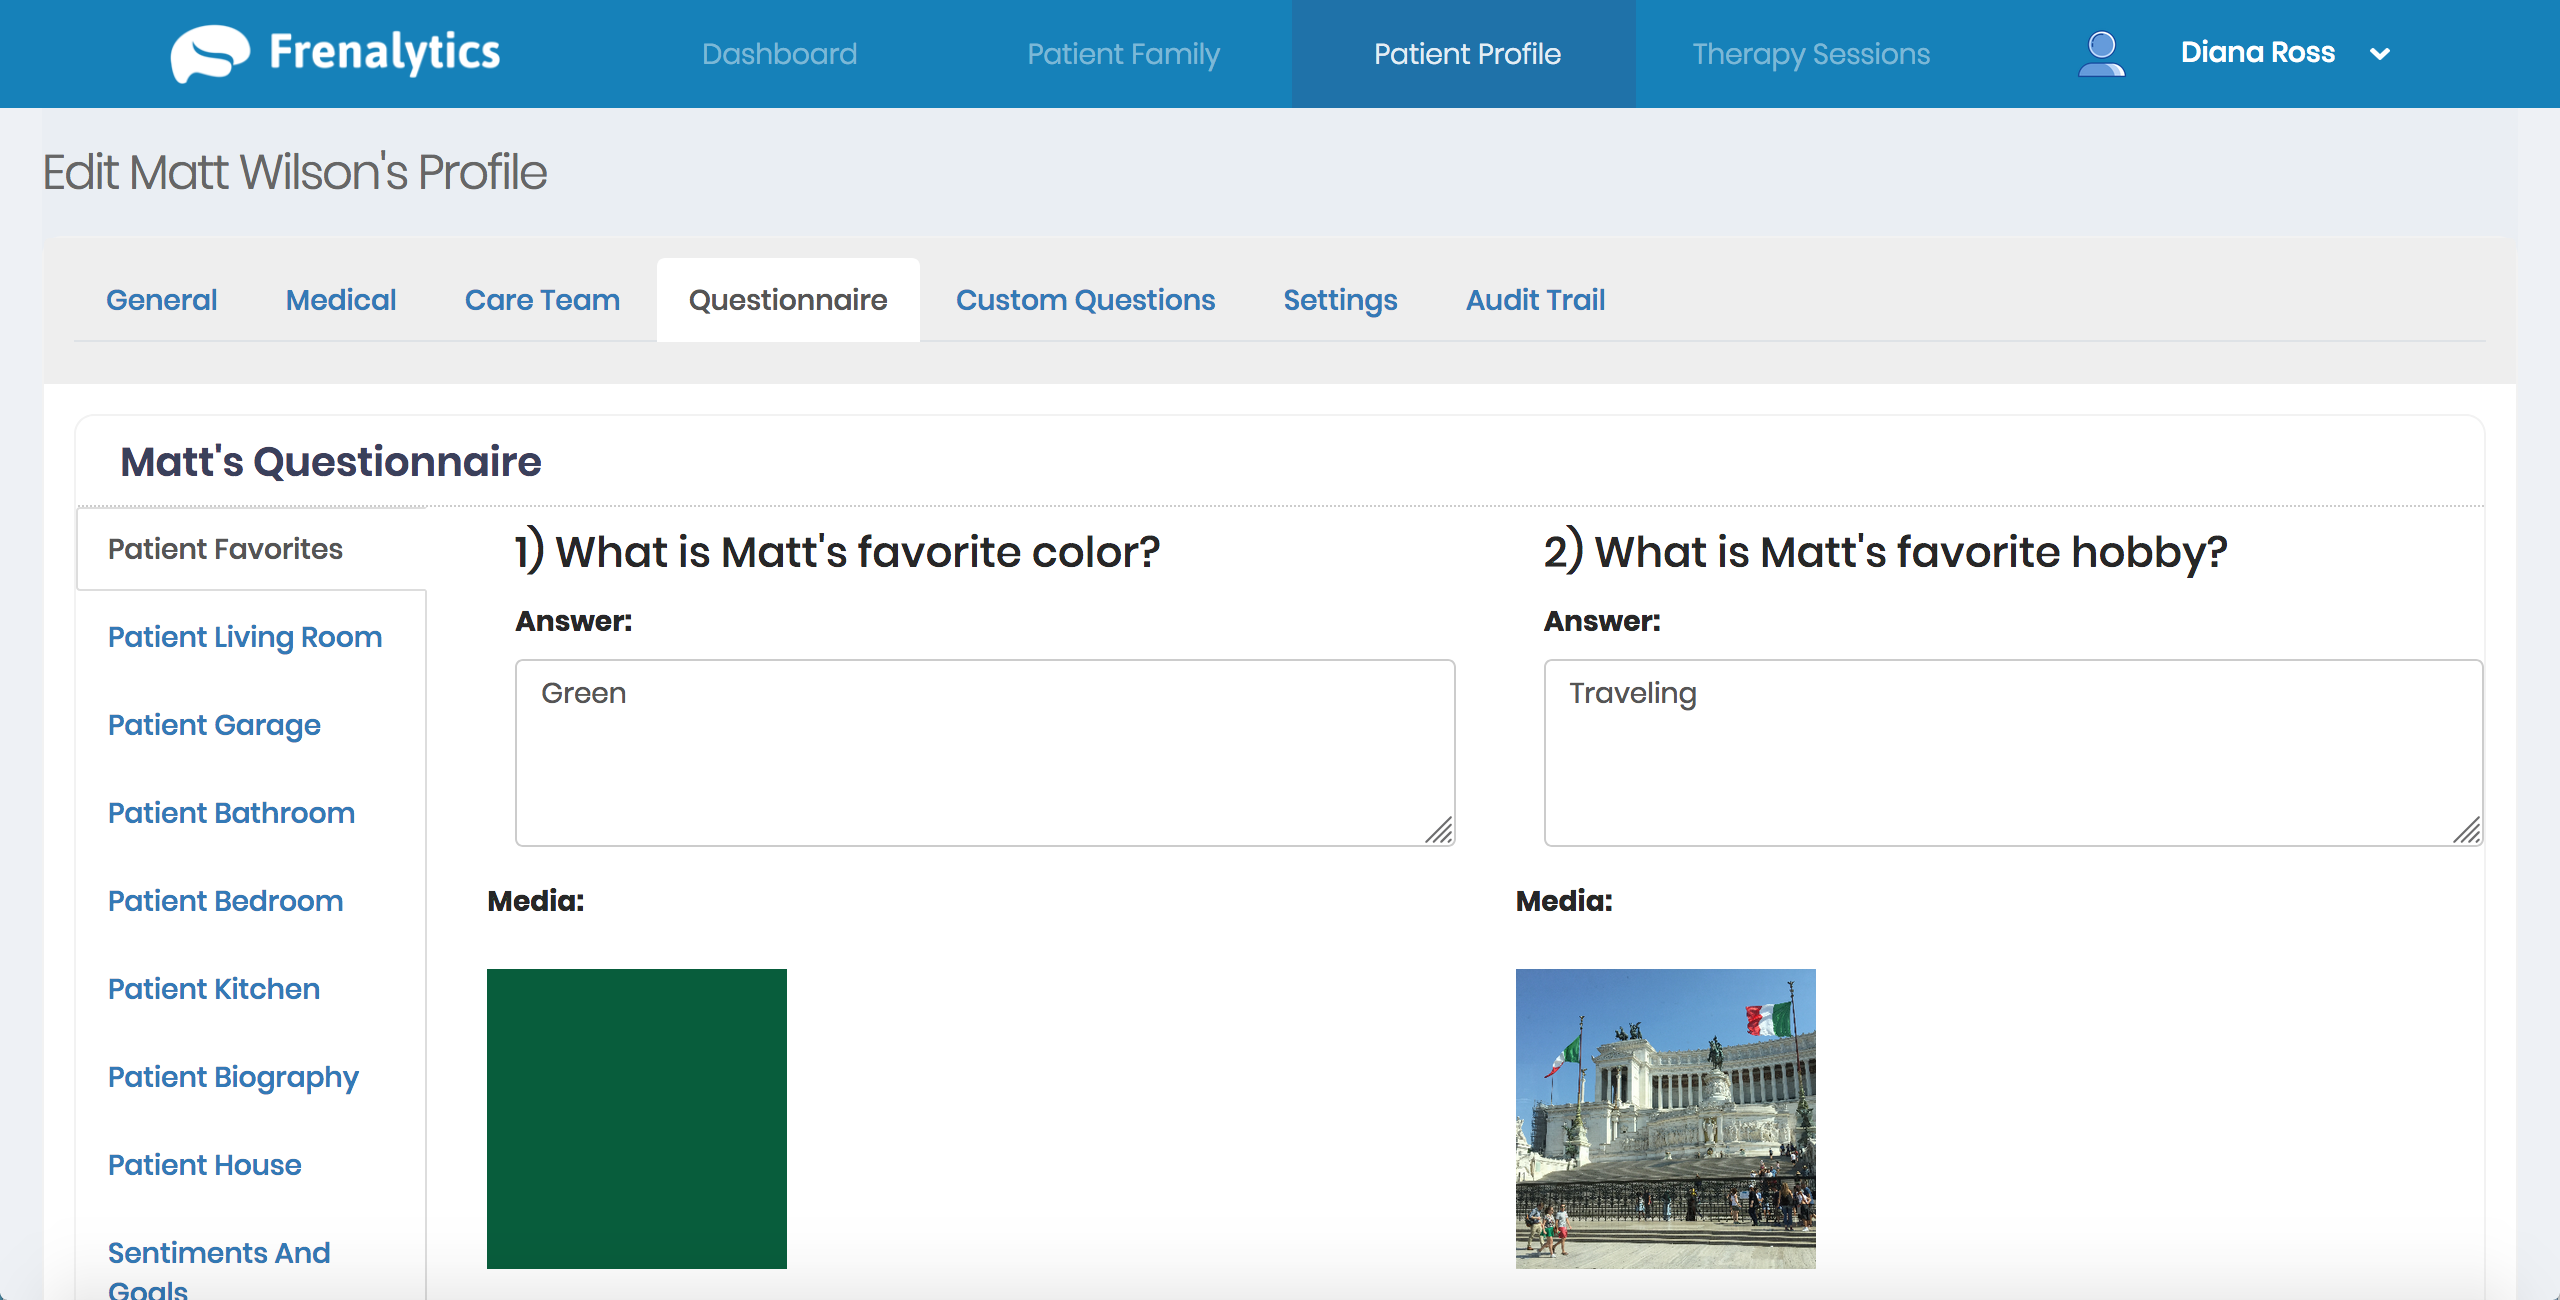Click the green color media swatch

[637, 1118]
